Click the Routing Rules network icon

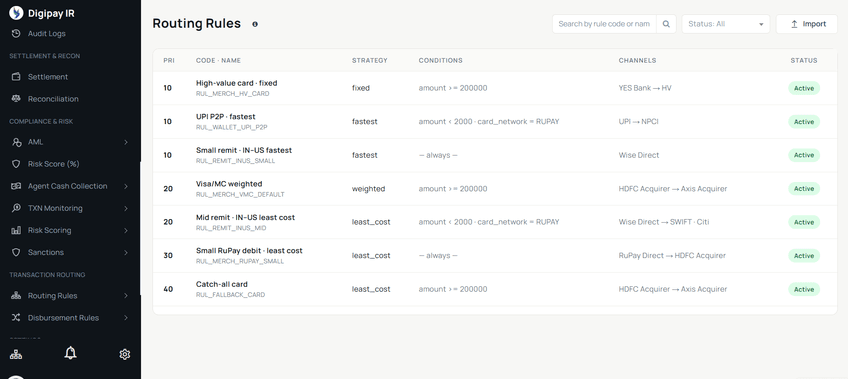coord(16,296)
